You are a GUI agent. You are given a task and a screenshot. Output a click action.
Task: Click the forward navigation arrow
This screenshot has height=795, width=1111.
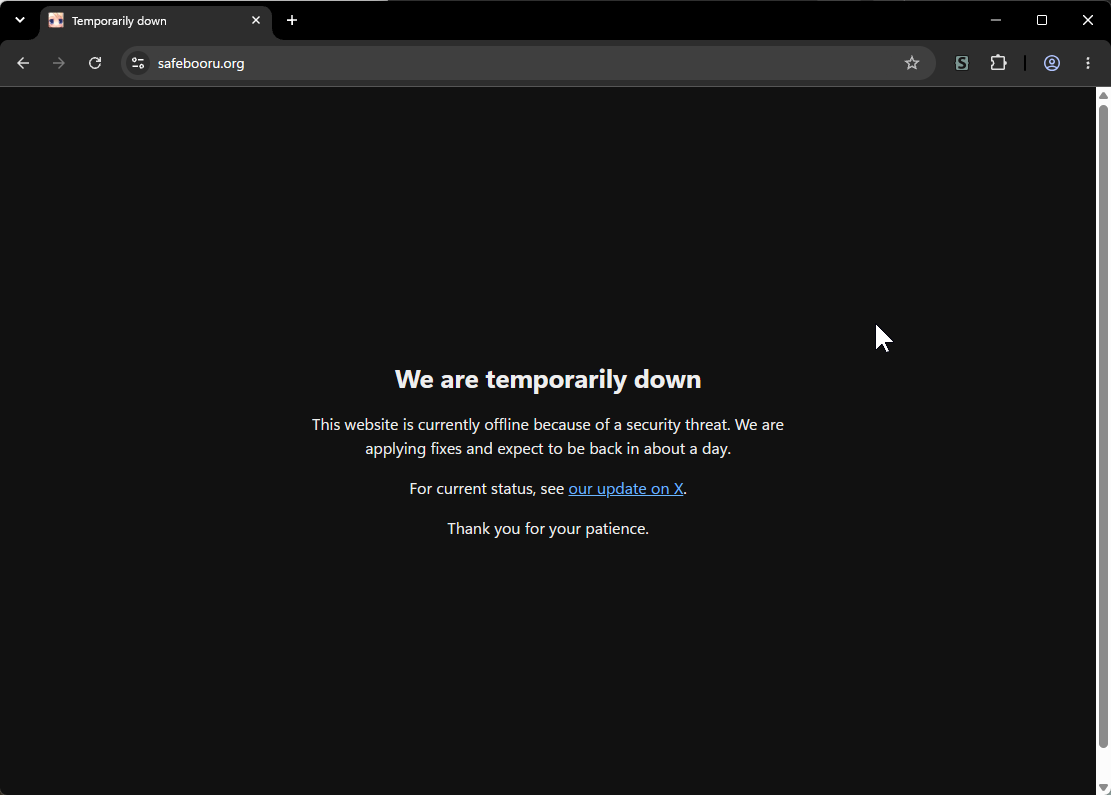[59, 63]
